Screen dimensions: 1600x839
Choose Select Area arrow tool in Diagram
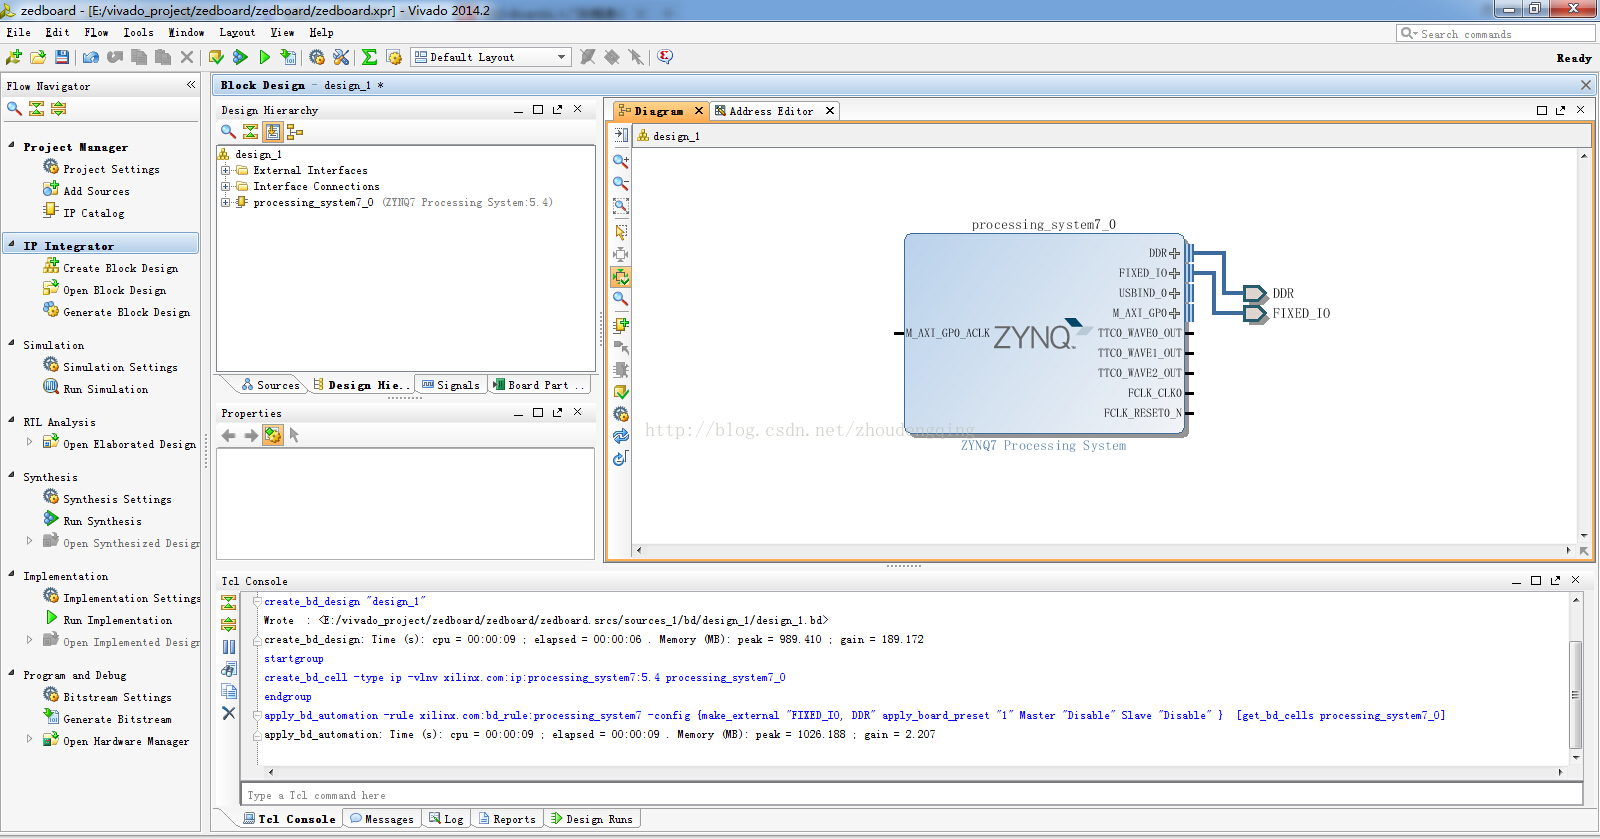[x=621, y=232]
